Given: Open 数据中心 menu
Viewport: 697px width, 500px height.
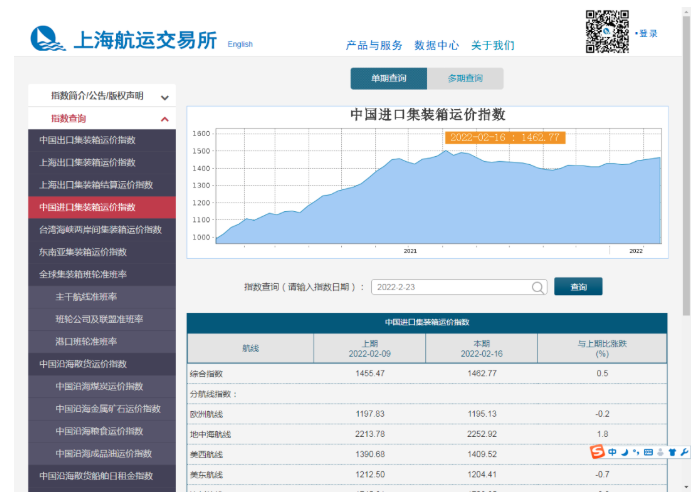Looking at the screenshot, I should point(437,45).
